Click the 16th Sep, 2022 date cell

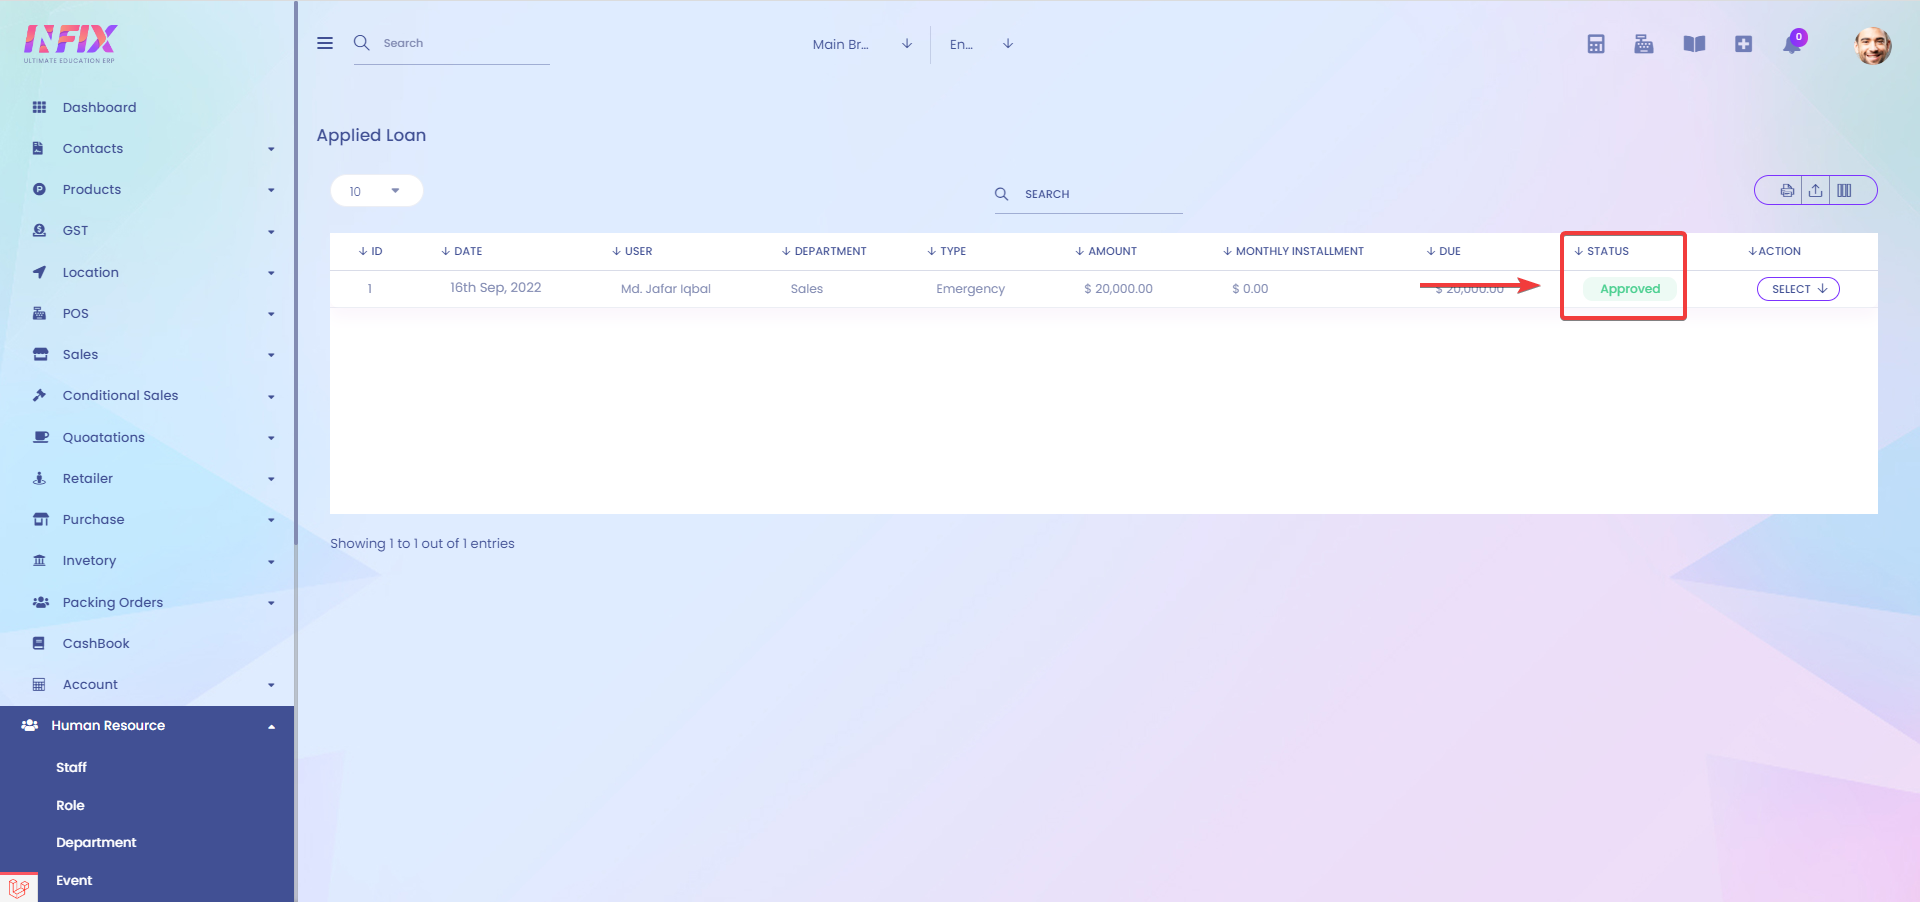495,288
